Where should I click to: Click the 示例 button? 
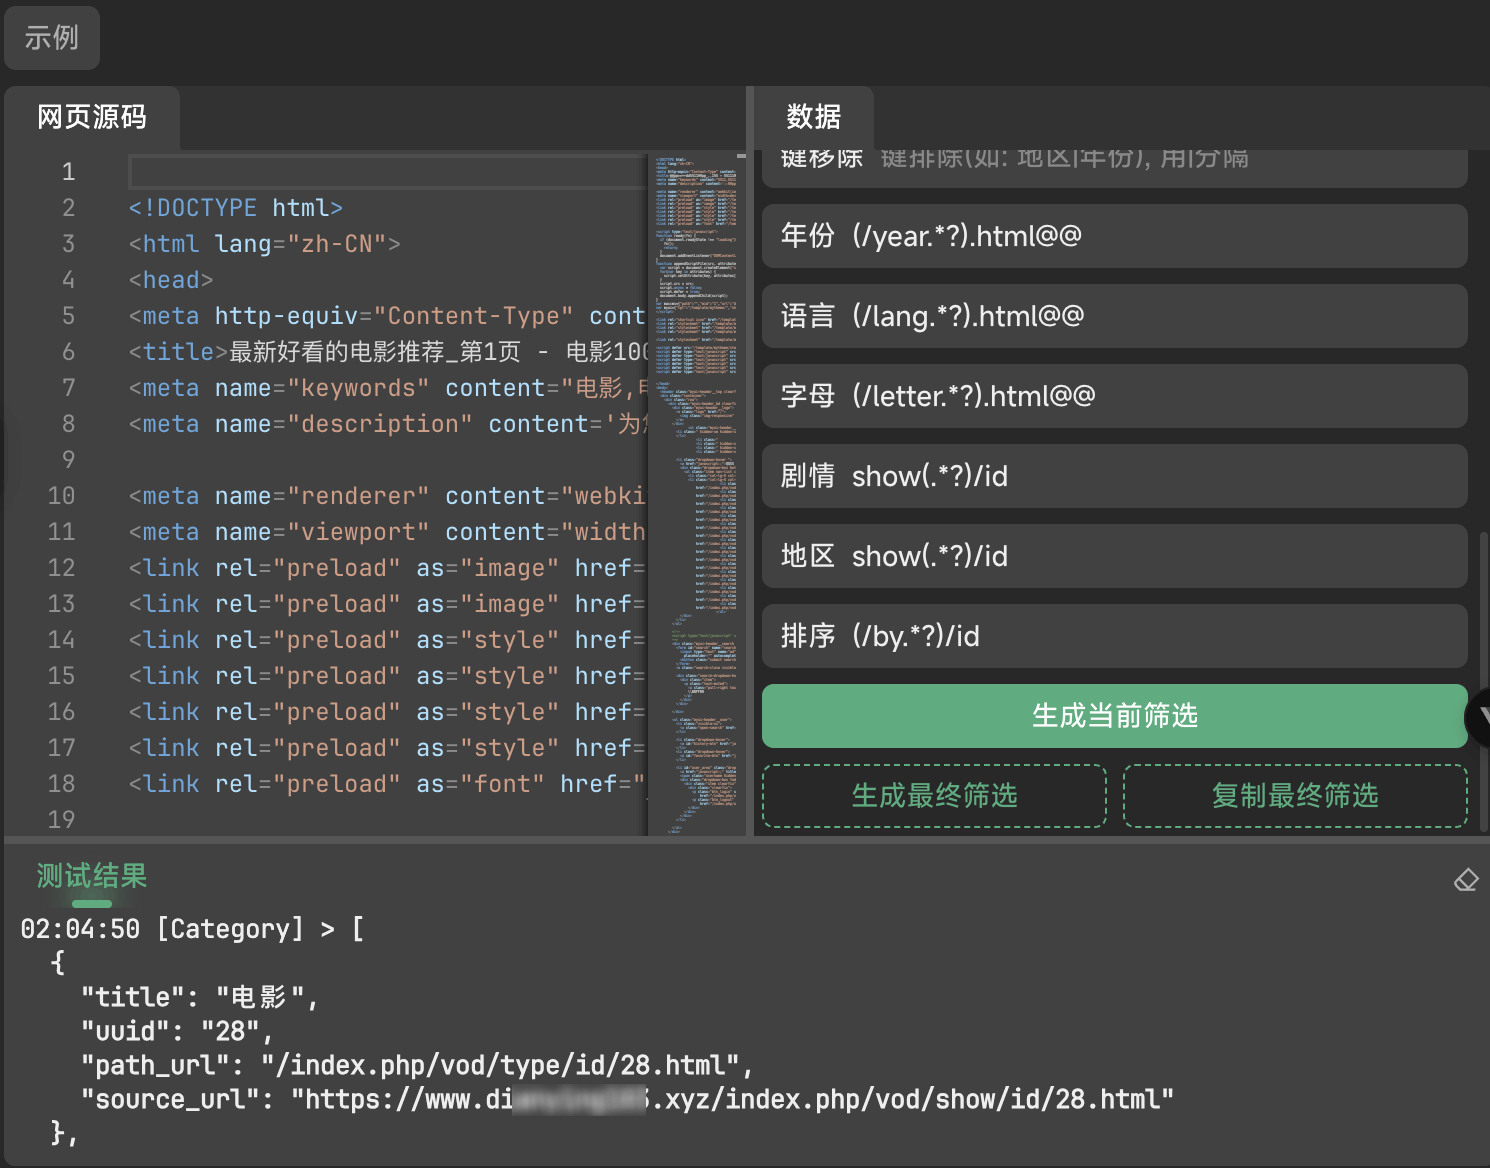click(x=52, y=38)
